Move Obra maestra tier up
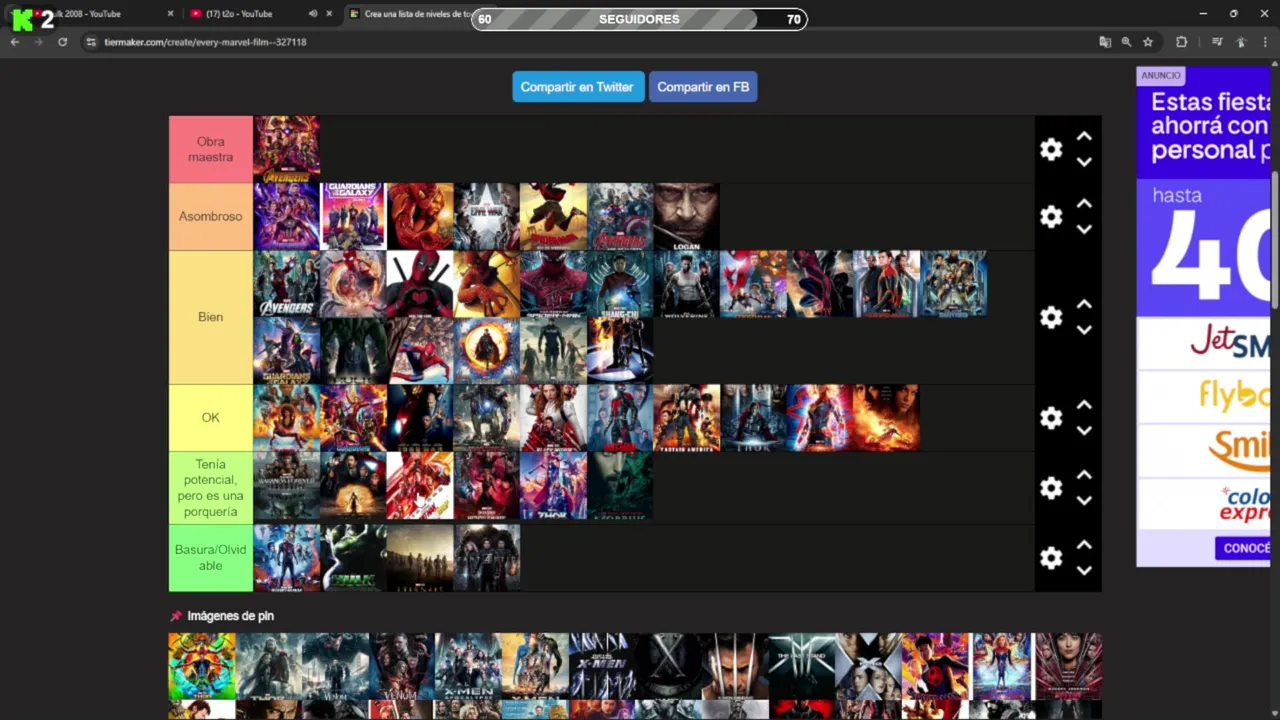Screen dimensions: 1280x720 pos(1084,136)
